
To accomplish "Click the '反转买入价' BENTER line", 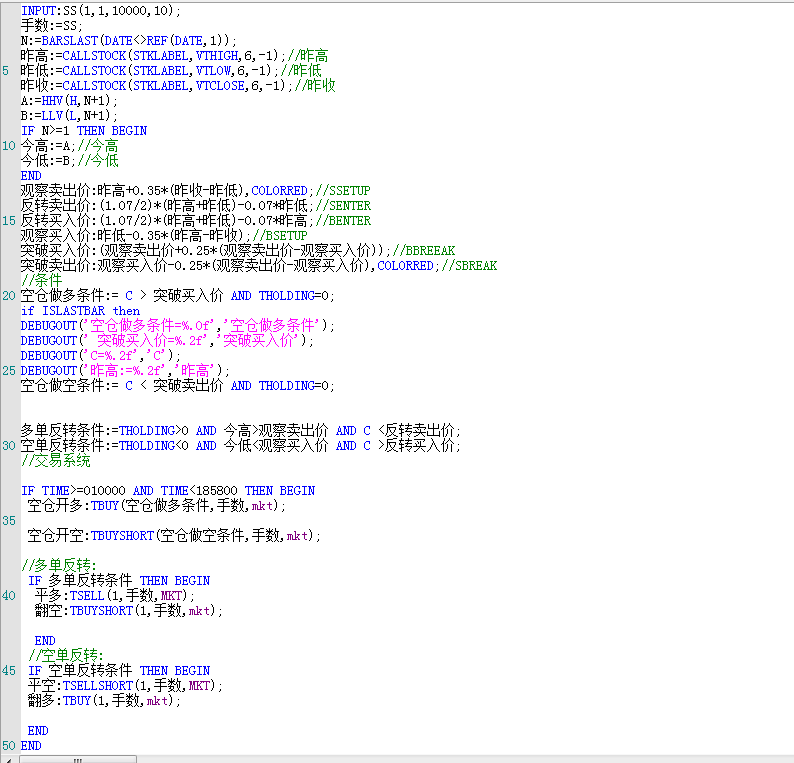I will 195,221.
